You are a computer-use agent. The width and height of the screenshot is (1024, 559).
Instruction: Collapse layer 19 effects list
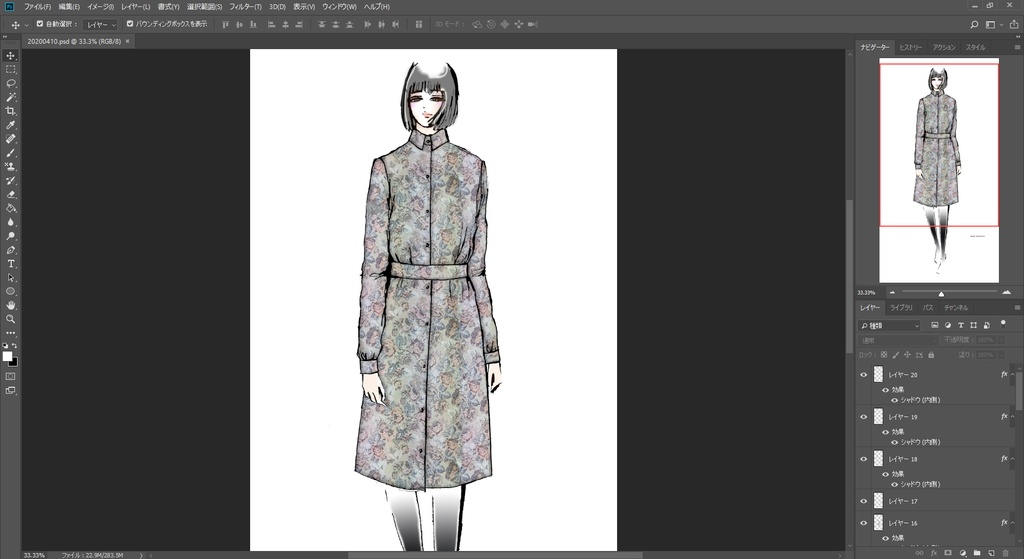pyautogui.click(x=1013, y=417)
